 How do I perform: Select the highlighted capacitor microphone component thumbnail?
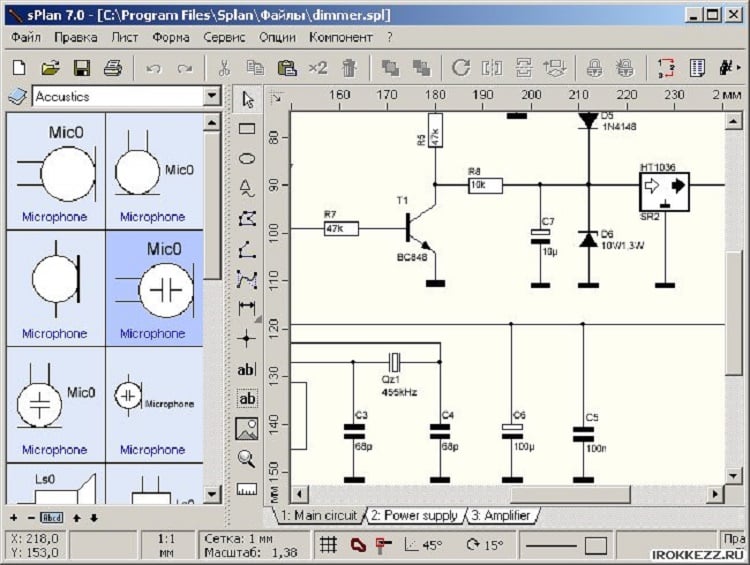(x=154, y=289)
